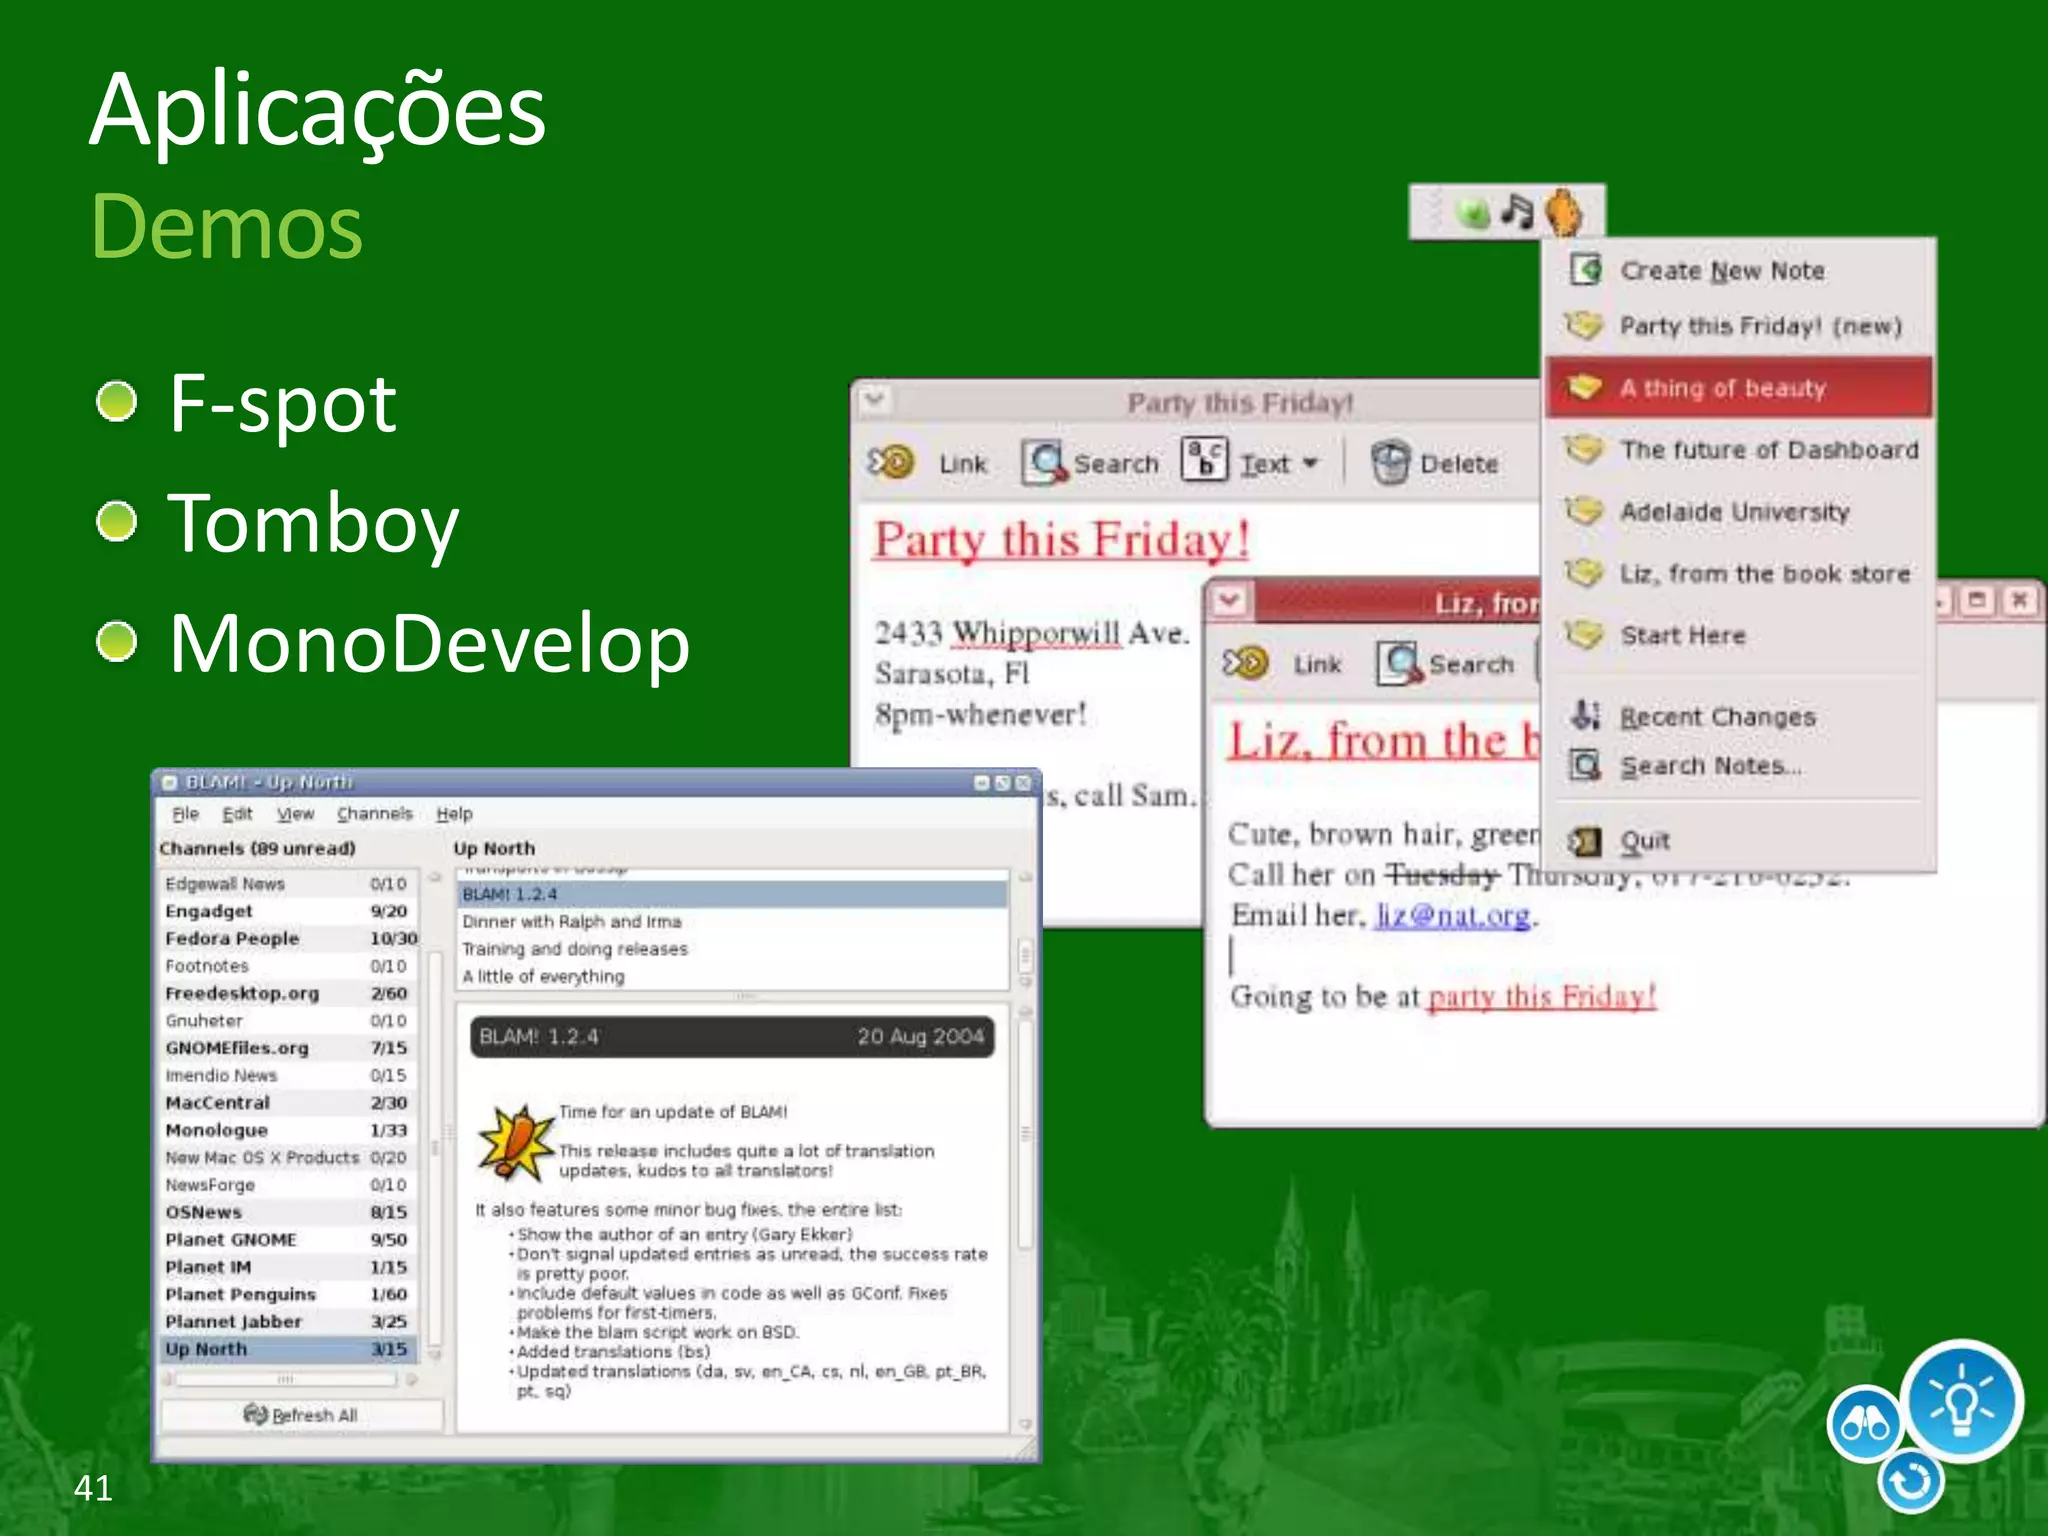
Task: Select 'BLAM! 1.2.4' entry in Up North list
Action: tap(732, 894)
